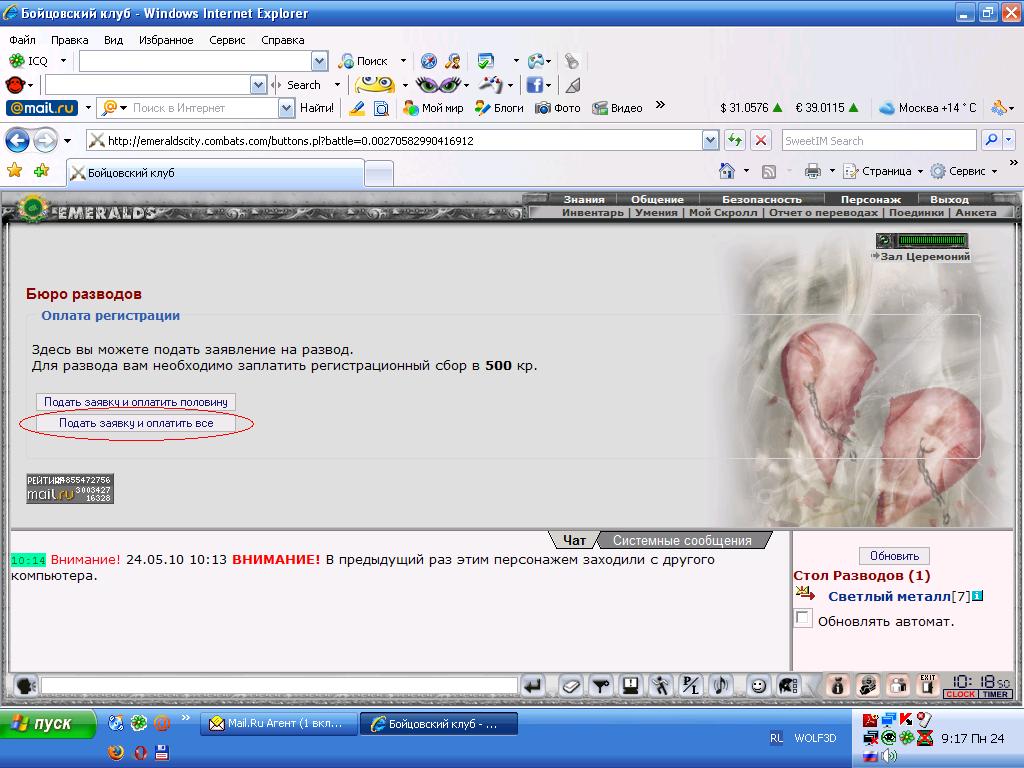Image resolution: width=1024 pixels, height=768 pixels.
Task: Click the funnel filter icon in game toolbar
Action: (x=601, y=686)
